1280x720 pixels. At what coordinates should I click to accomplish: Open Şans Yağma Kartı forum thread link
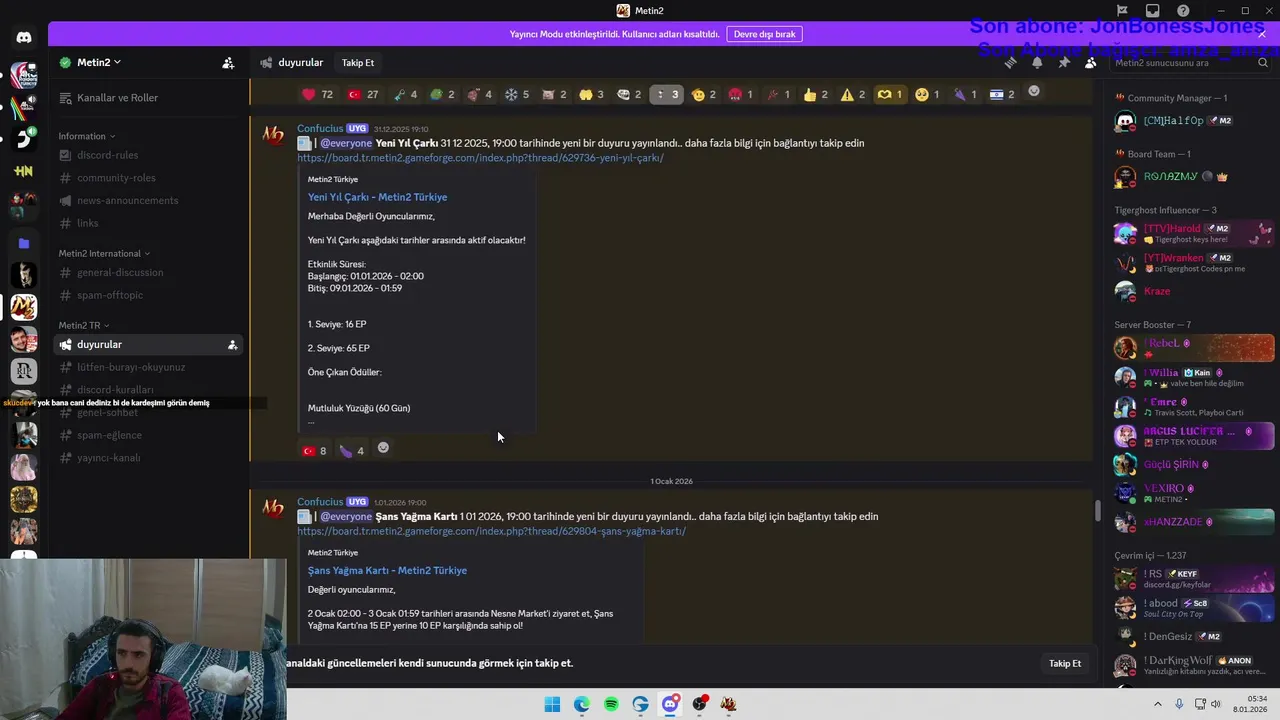[x=491, y=531]
